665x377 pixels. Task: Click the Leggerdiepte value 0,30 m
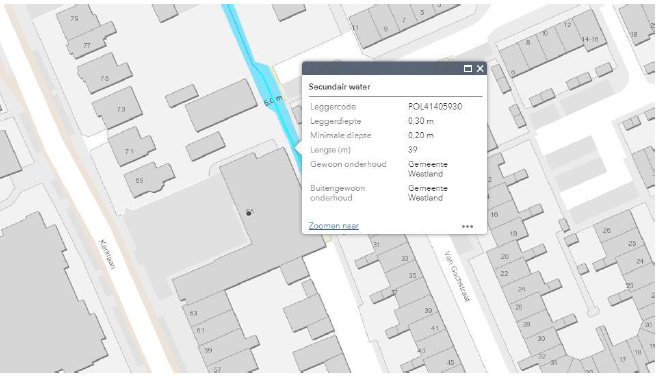(421, 121)
